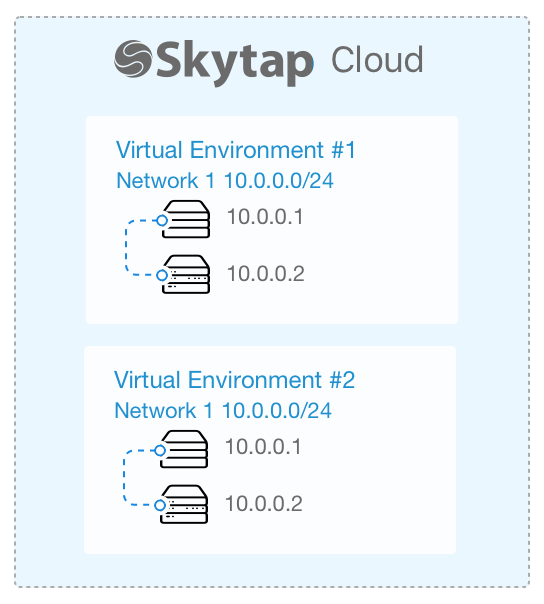544x604 pixels.
Task: Click the Cloud label beside Skytap
Action: point(377,59)
